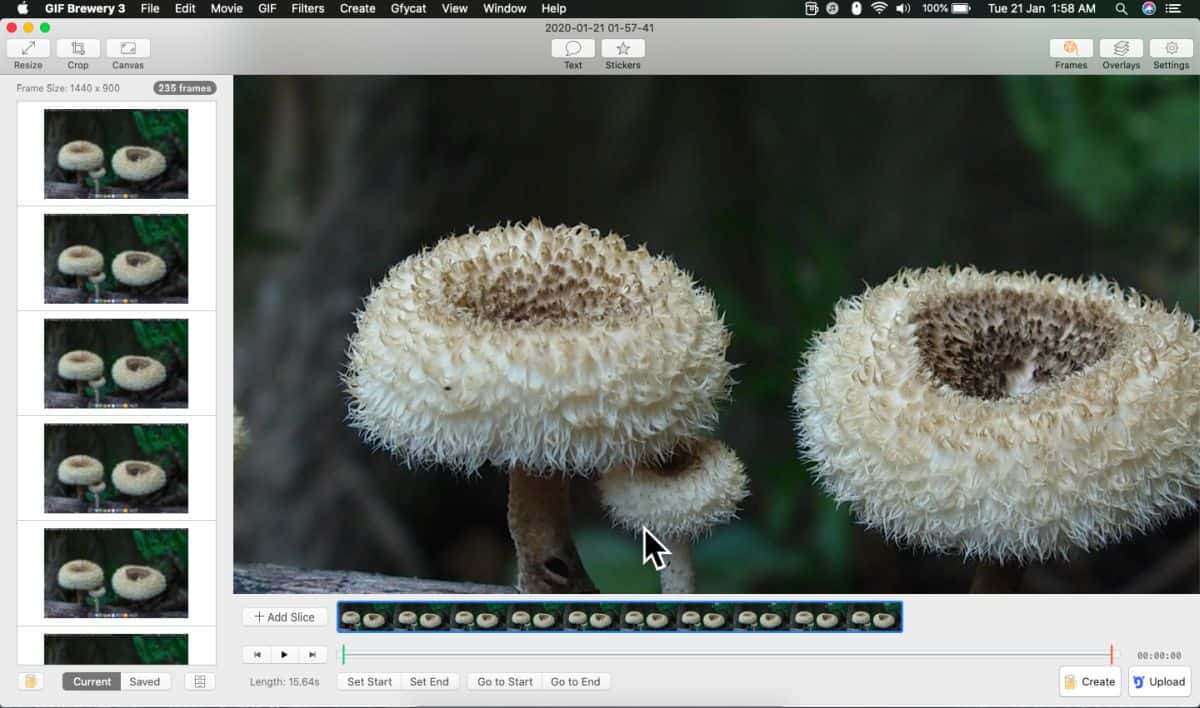Open the Gfycat menu
The width and height of the screenshot is (1200, 708).
(410, 8)
